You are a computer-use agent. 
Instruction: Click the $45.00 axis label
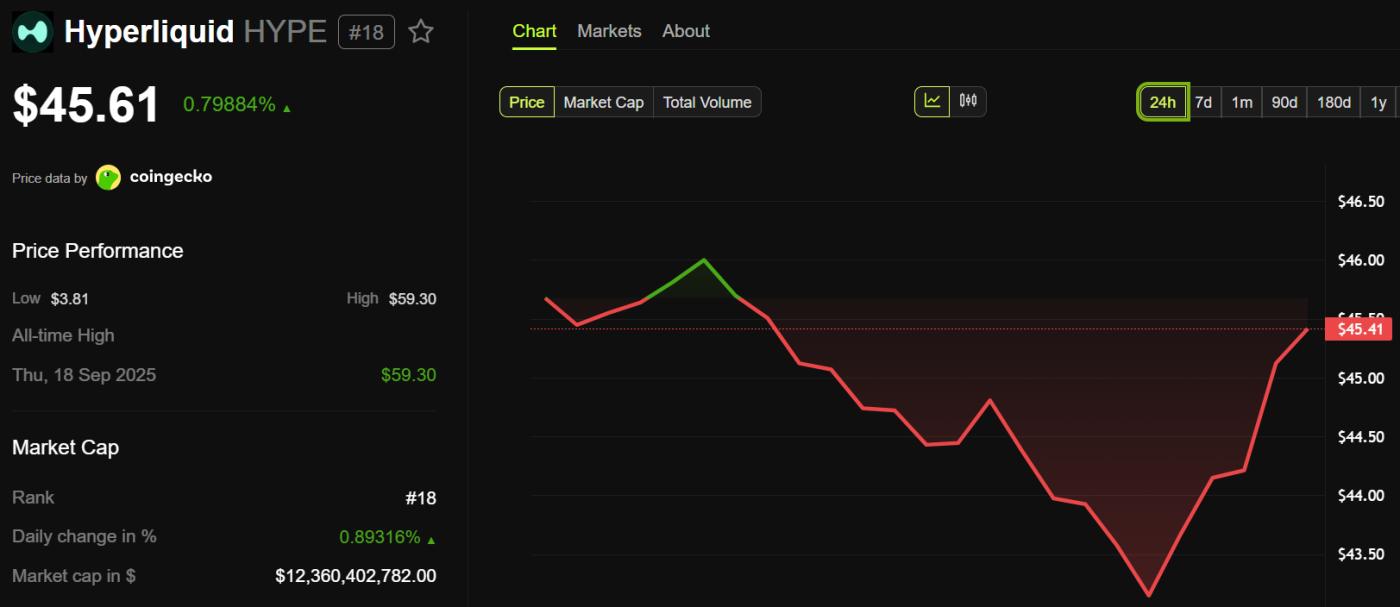1361,378
